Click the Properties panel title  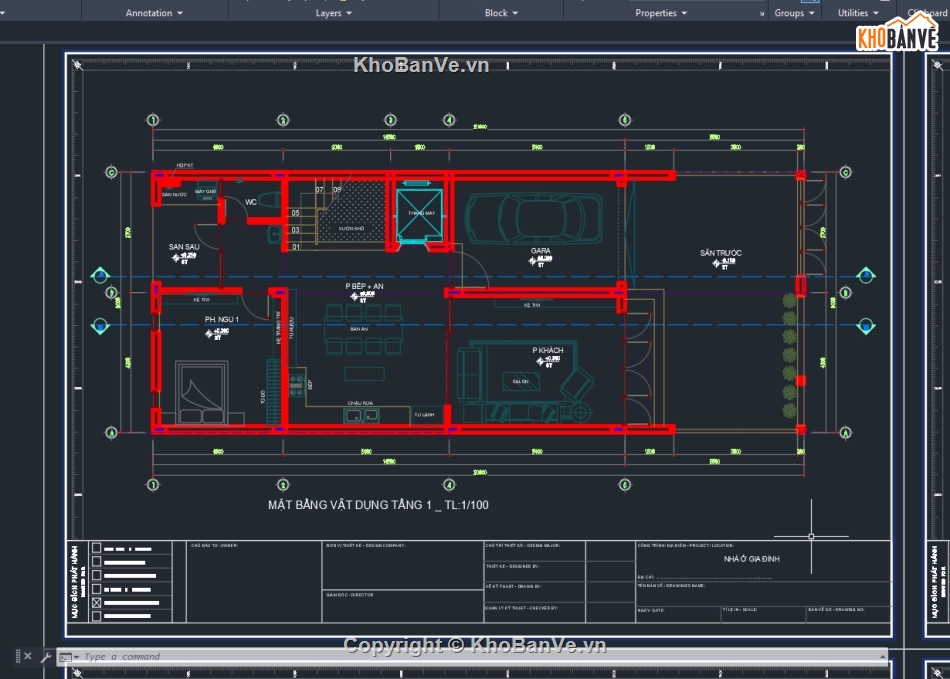coord(656,13)
